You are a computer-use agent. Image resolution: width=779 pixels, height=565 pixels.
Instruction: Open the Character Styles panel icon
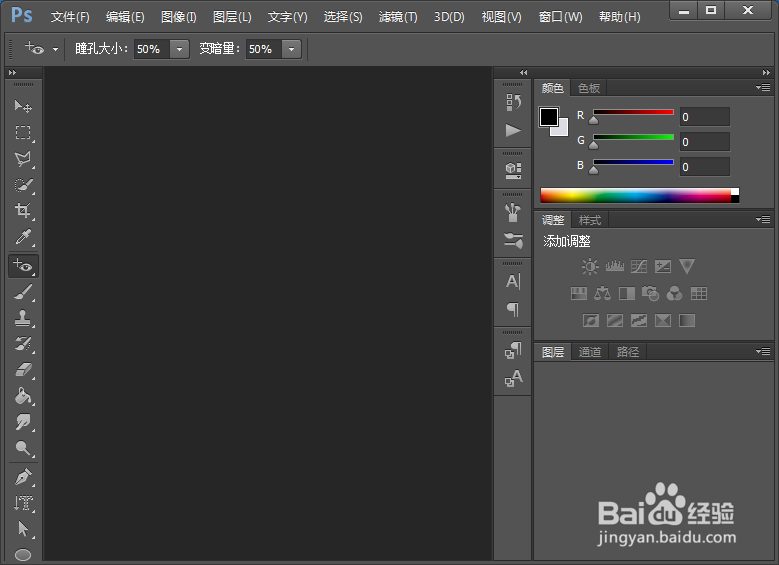click(513, 378)
